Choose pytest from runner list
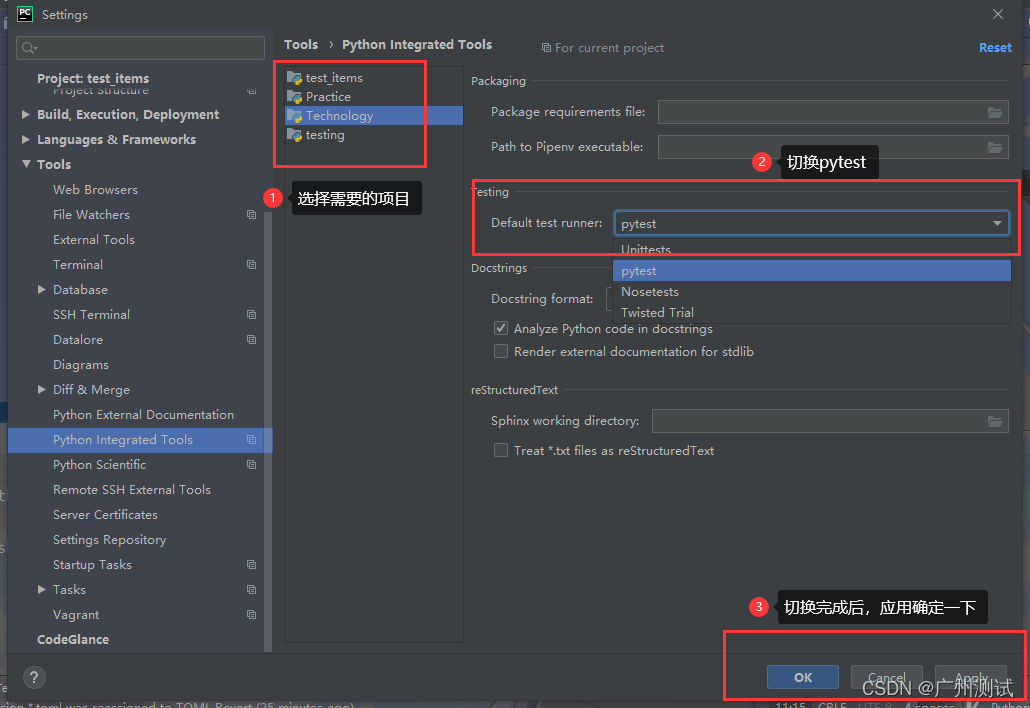 point(812,271)
